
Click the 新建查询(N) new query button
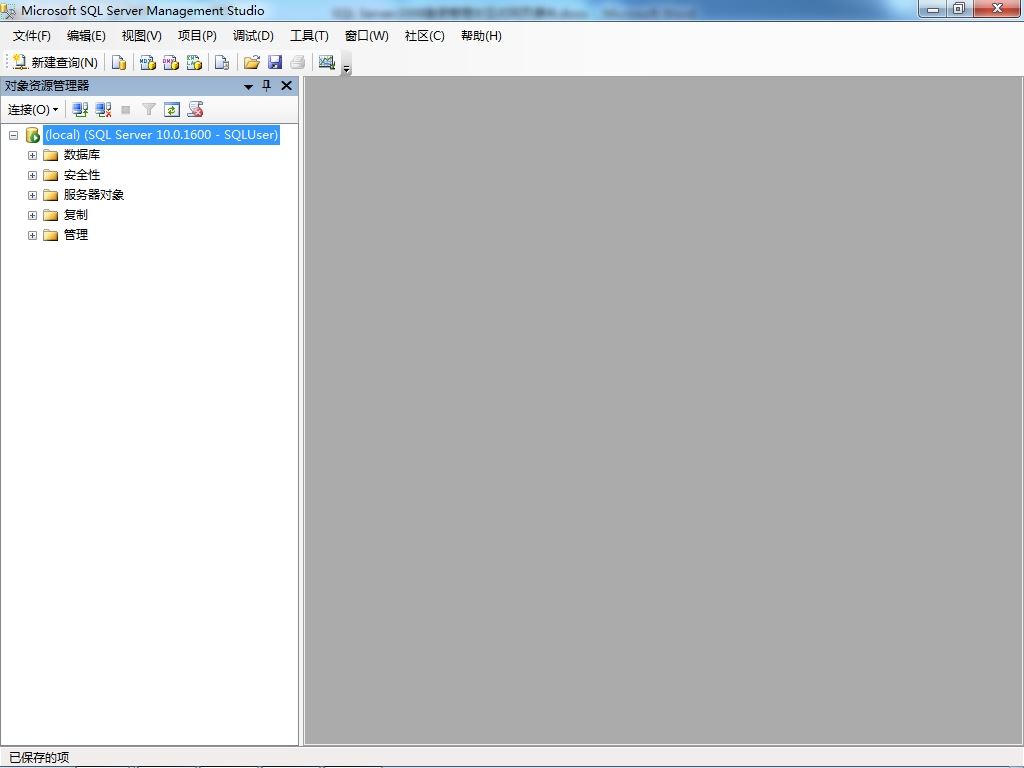click(56, 62)
